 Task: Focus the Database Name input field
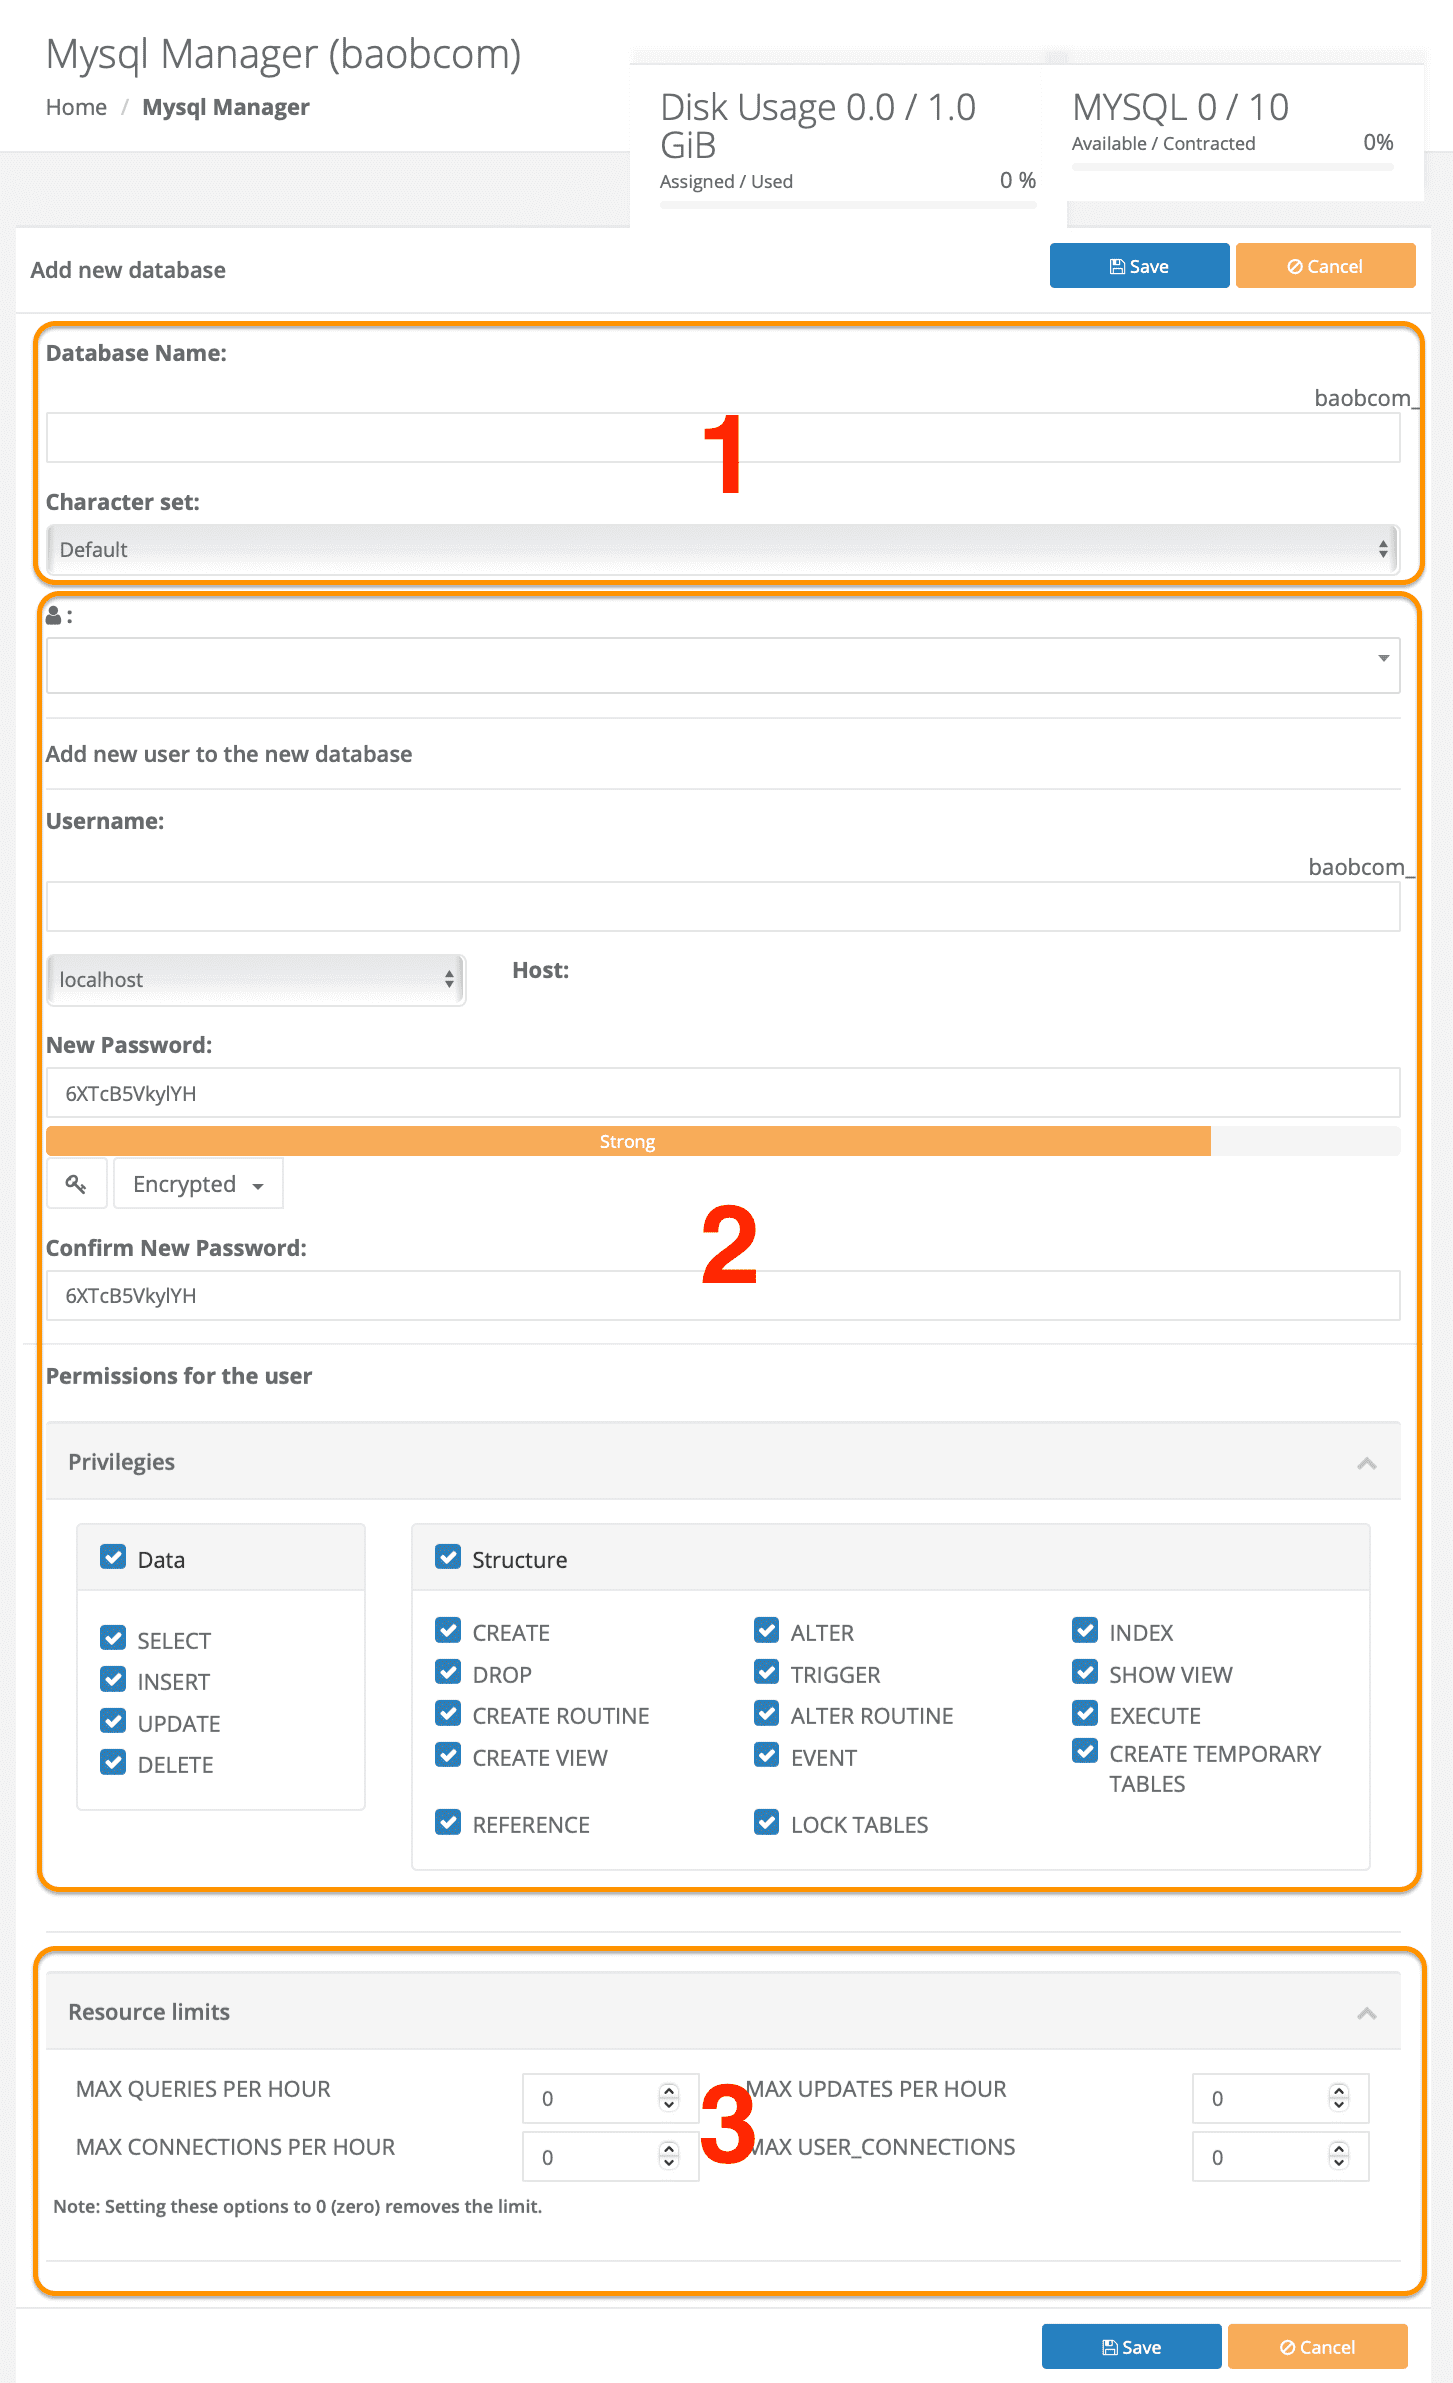[723, 438]
